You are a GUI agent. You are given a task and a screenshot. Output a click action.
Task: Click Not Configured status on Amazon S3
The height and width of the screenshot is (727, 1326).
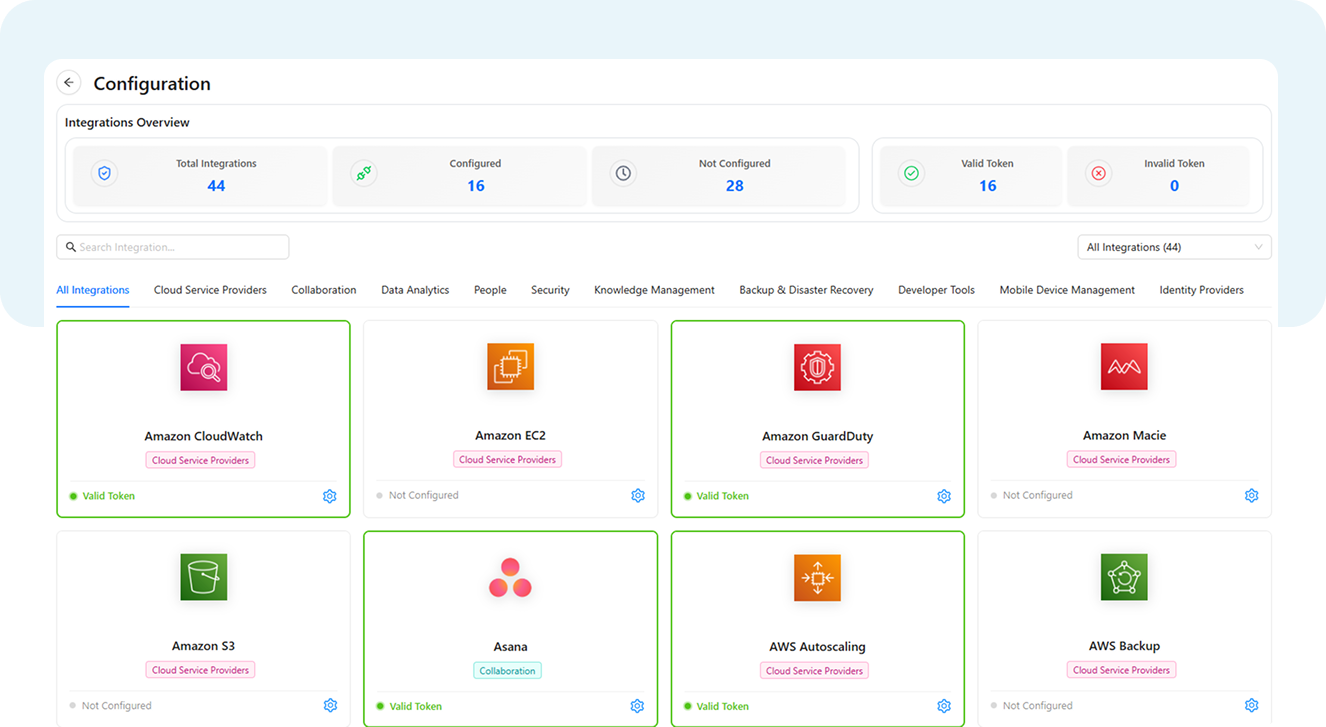[111, 705]
